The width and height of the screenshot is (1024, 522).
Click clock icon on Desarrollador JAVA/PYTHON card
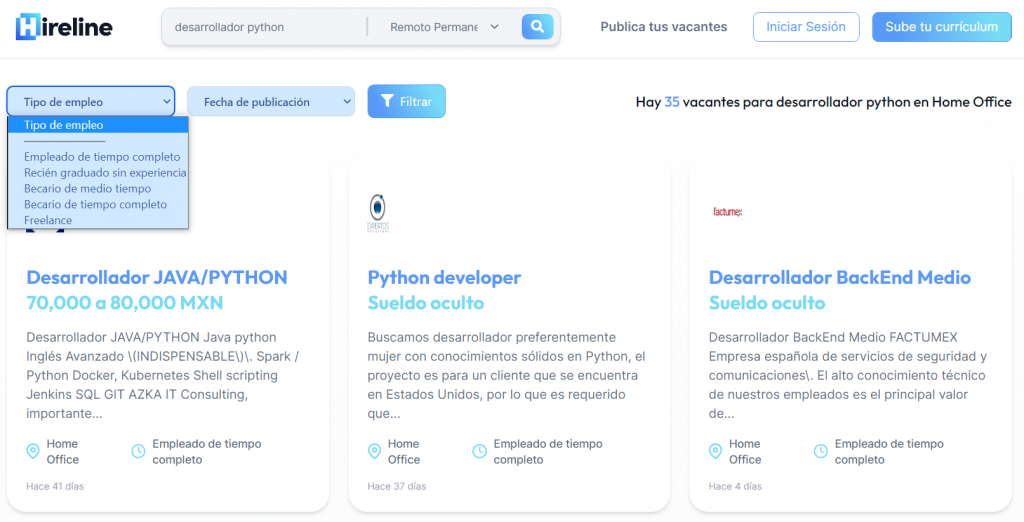138,451
